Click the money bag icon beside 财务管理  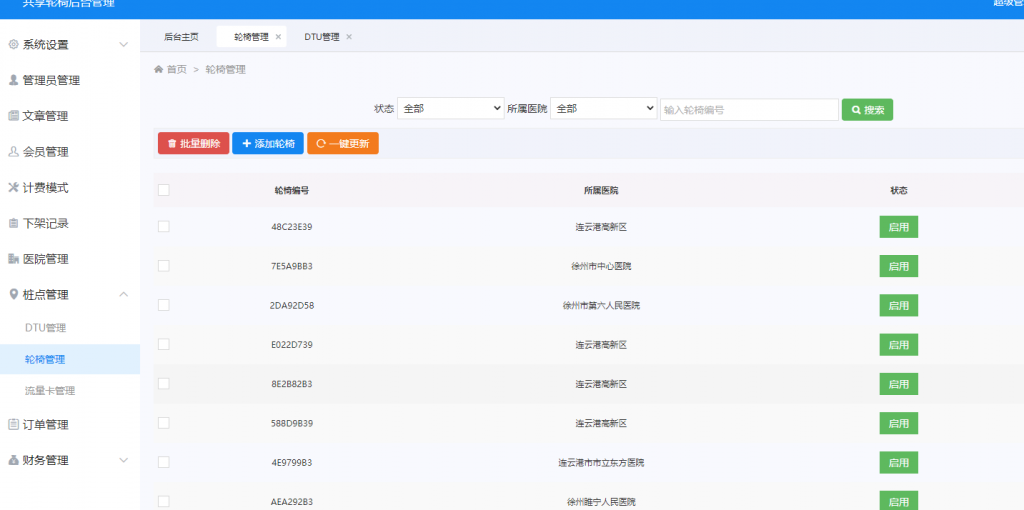coord(13,460)
